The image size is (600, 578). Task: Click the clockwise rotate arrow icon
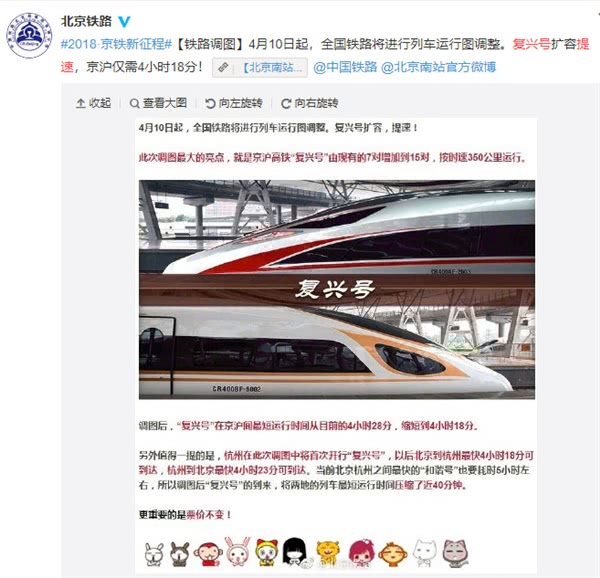click(x=286, y=103)
